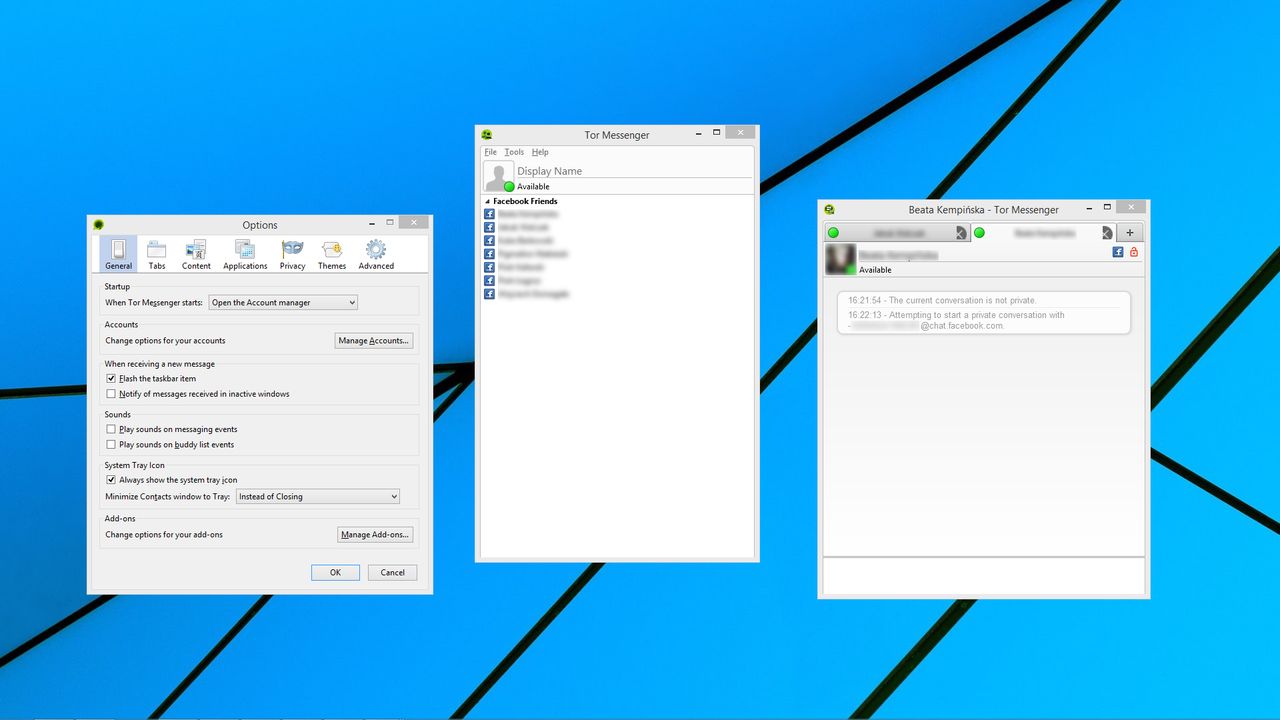
Task: Click the Options window title bar icon
Action: click(98, 225)
